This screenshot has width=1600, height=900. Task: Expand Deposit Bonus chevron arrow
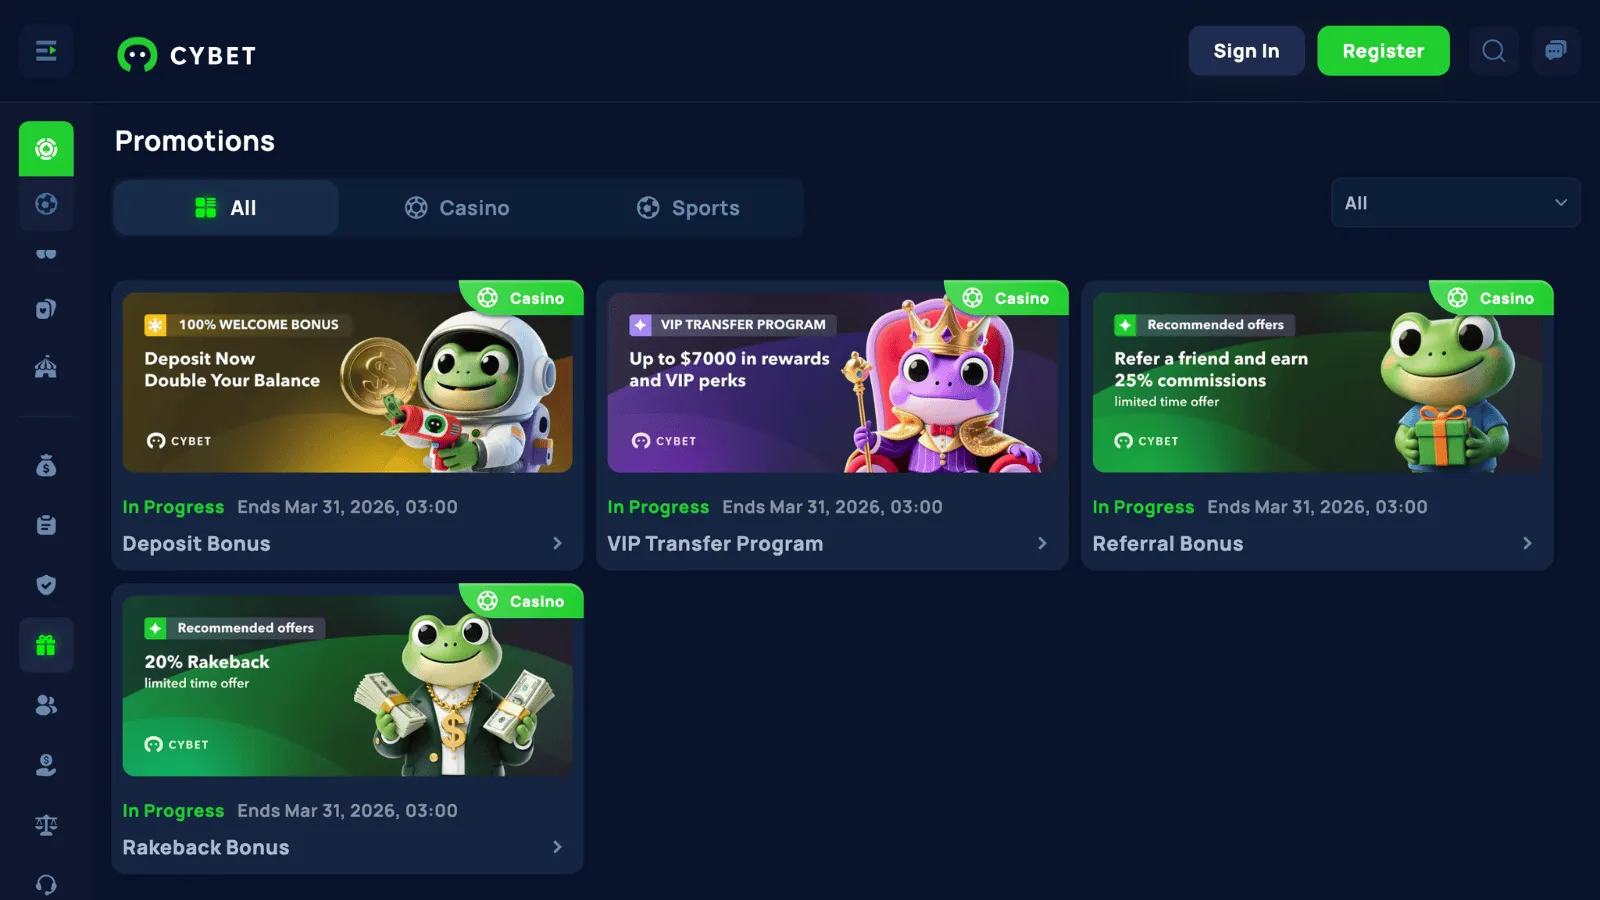click(x=557, y=543)
